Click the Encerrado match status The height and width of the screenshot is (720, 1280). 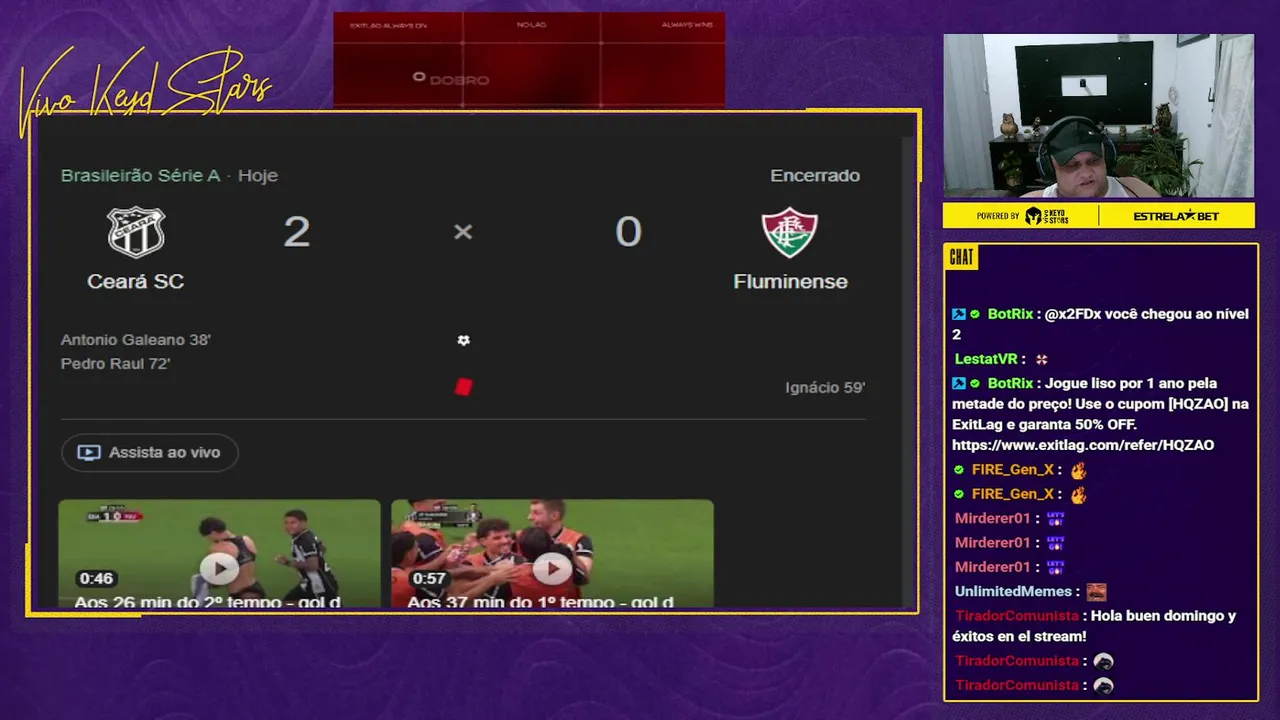coord(815,176)
